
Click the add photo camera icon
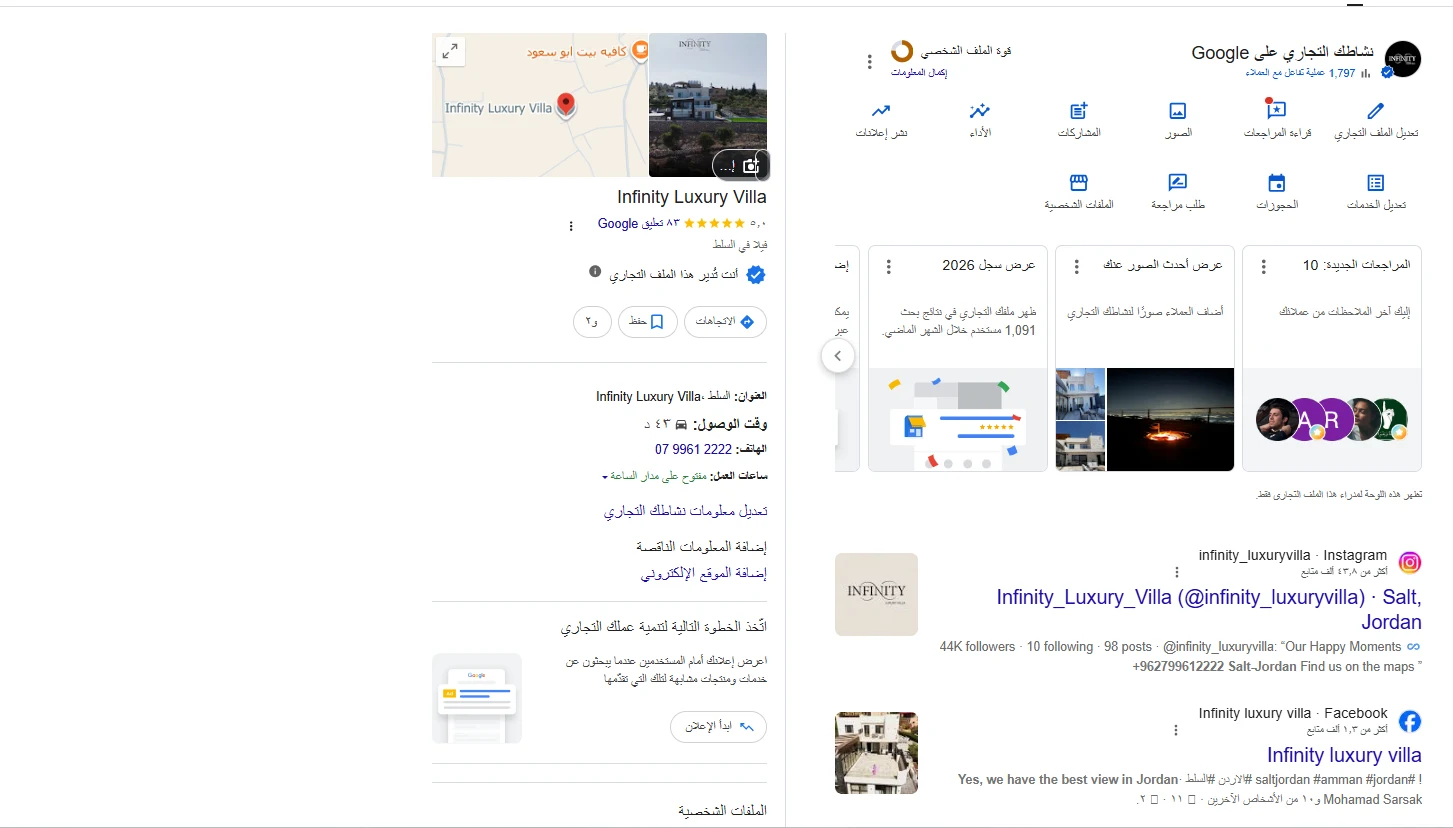pyautogui.click(x=751, y=166)
